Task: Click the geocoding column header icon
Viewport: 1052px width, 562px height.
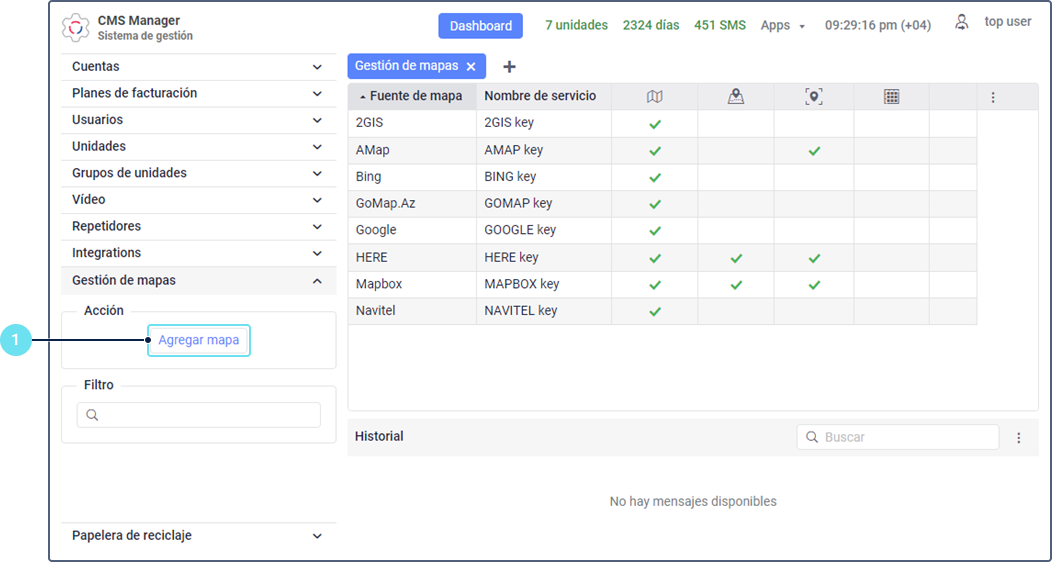Action: 813,96
